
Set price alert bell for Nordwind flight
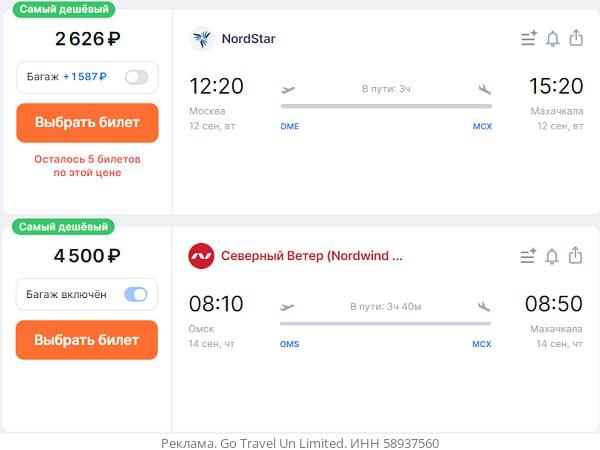click(x=553, y=256)
